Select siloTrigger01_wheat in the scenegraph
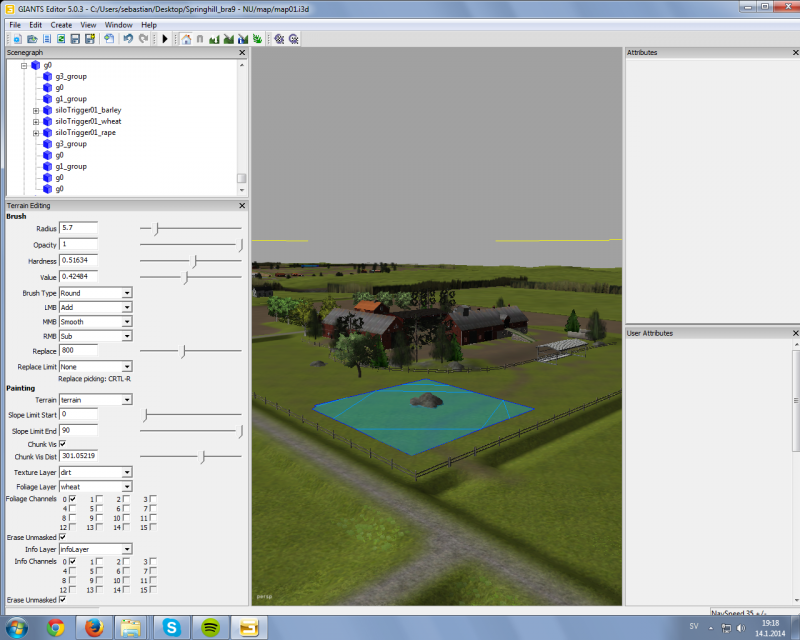800x640 pixels. click(x=88, y=121)
